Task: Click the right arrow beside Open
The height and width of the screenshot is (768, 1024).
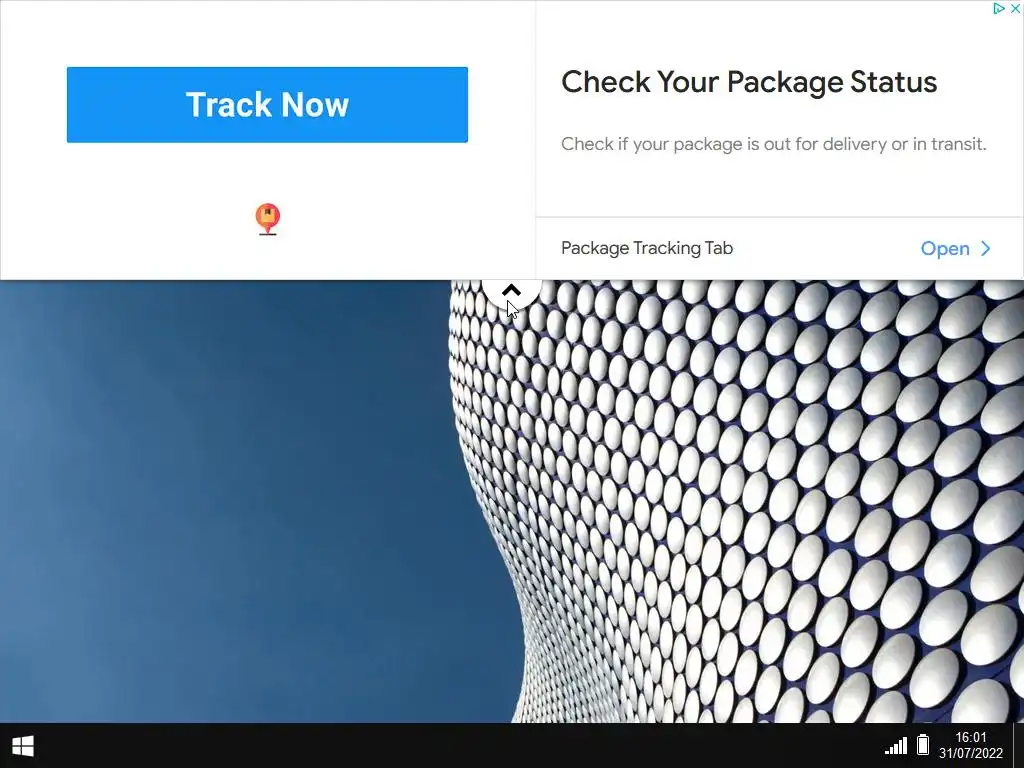Action: tap(985, 248)
